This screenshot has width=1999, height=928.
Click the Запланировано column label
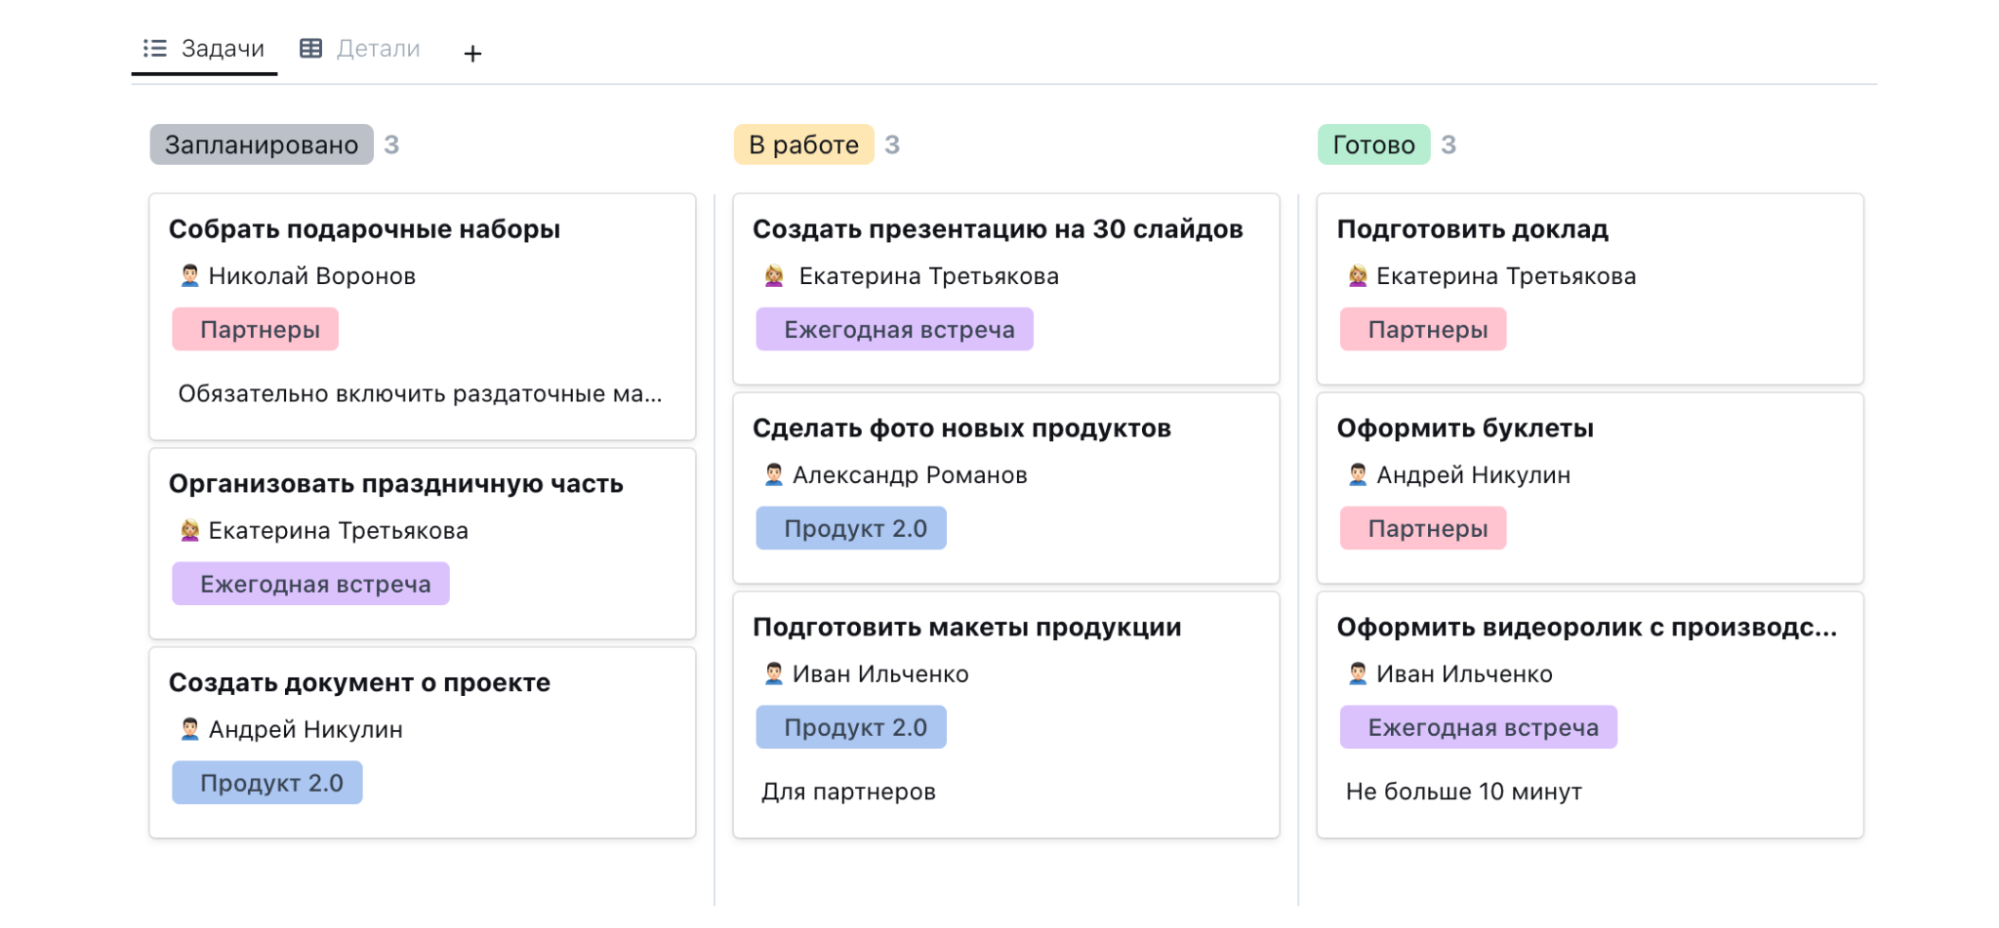coord(261,145)
